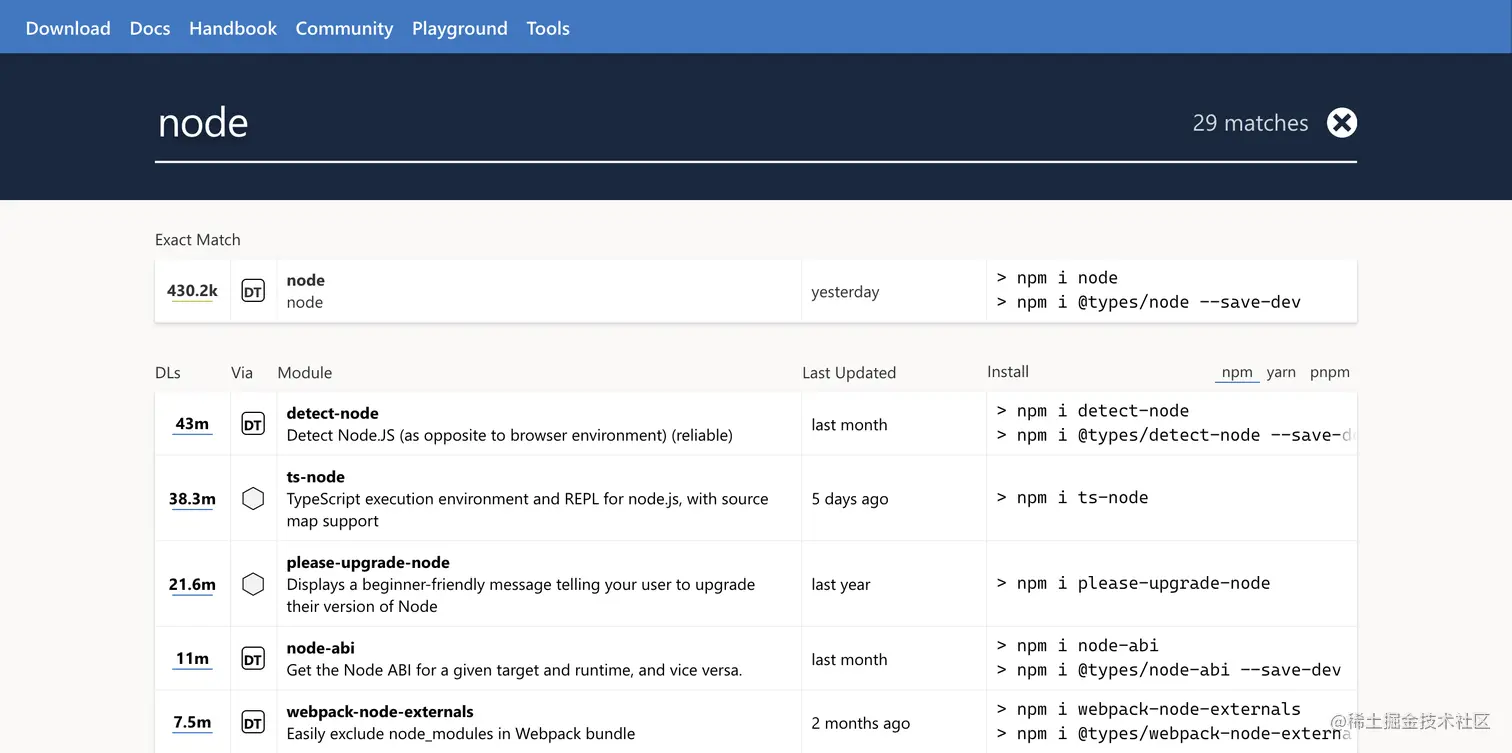Click the 'npm i ts-node' install command
Image resolution: width=1512 pixels, height=753 pixels.
pos(1072,498)
